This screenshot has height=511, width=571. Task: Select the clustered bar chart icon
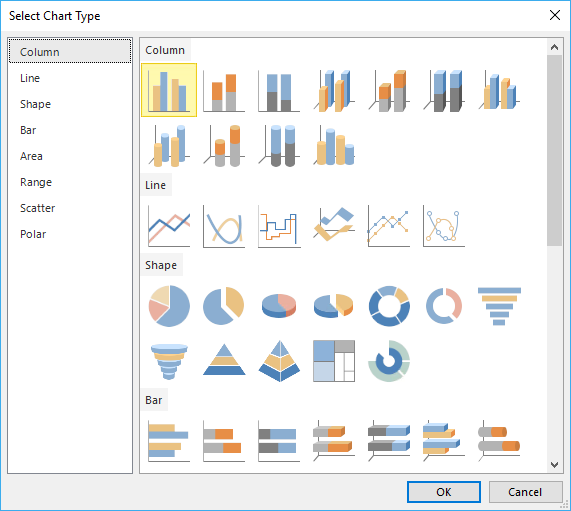pos(169,441)
